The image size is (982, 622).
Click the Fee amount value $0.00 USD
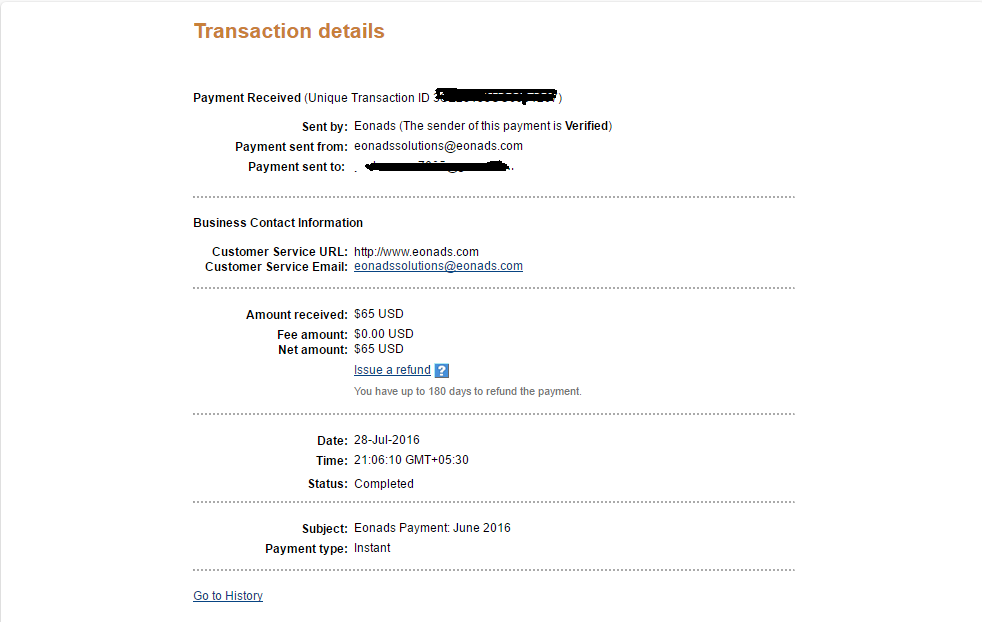(x=384, y=334)
